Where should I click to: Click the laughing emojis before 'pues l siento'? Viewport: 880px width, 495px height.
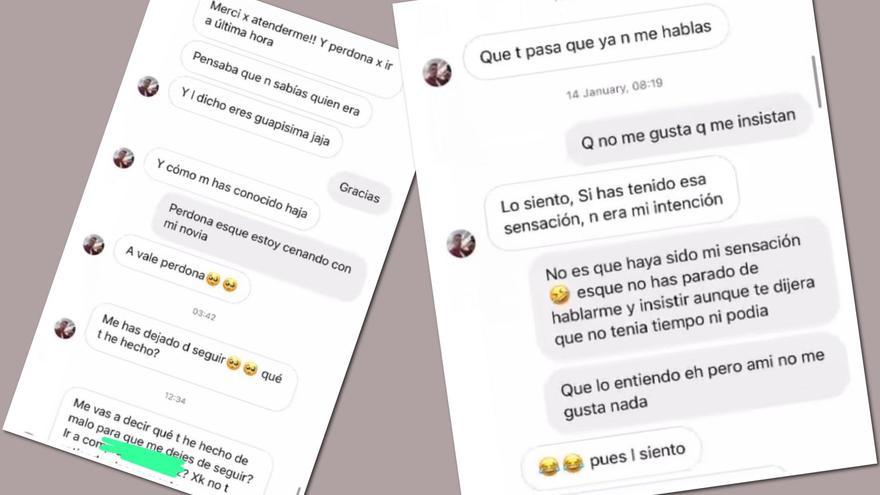point(560,465)
